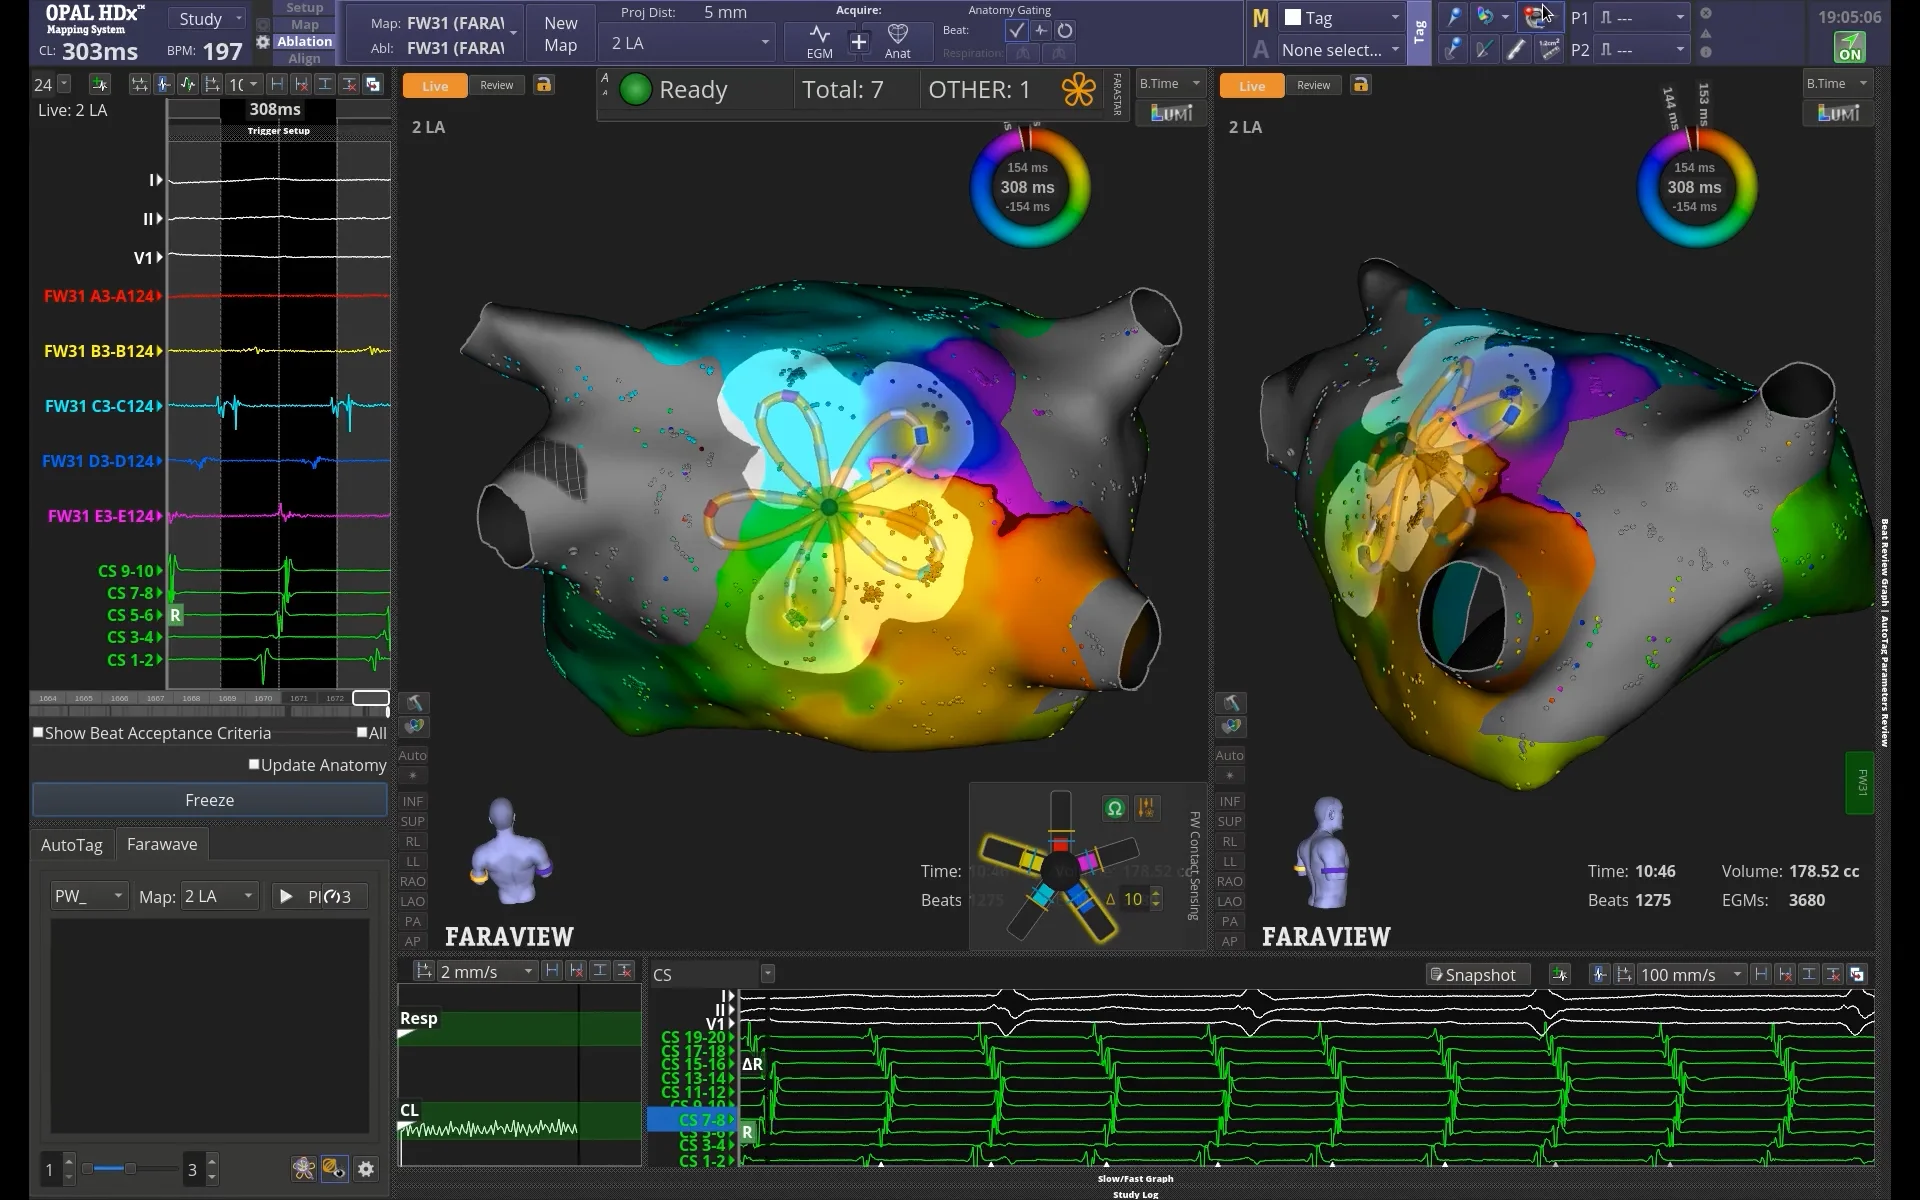Click the slider in Farawave panel
This screenshot has width=1920, height=1200.
(x=130, y=1168)
